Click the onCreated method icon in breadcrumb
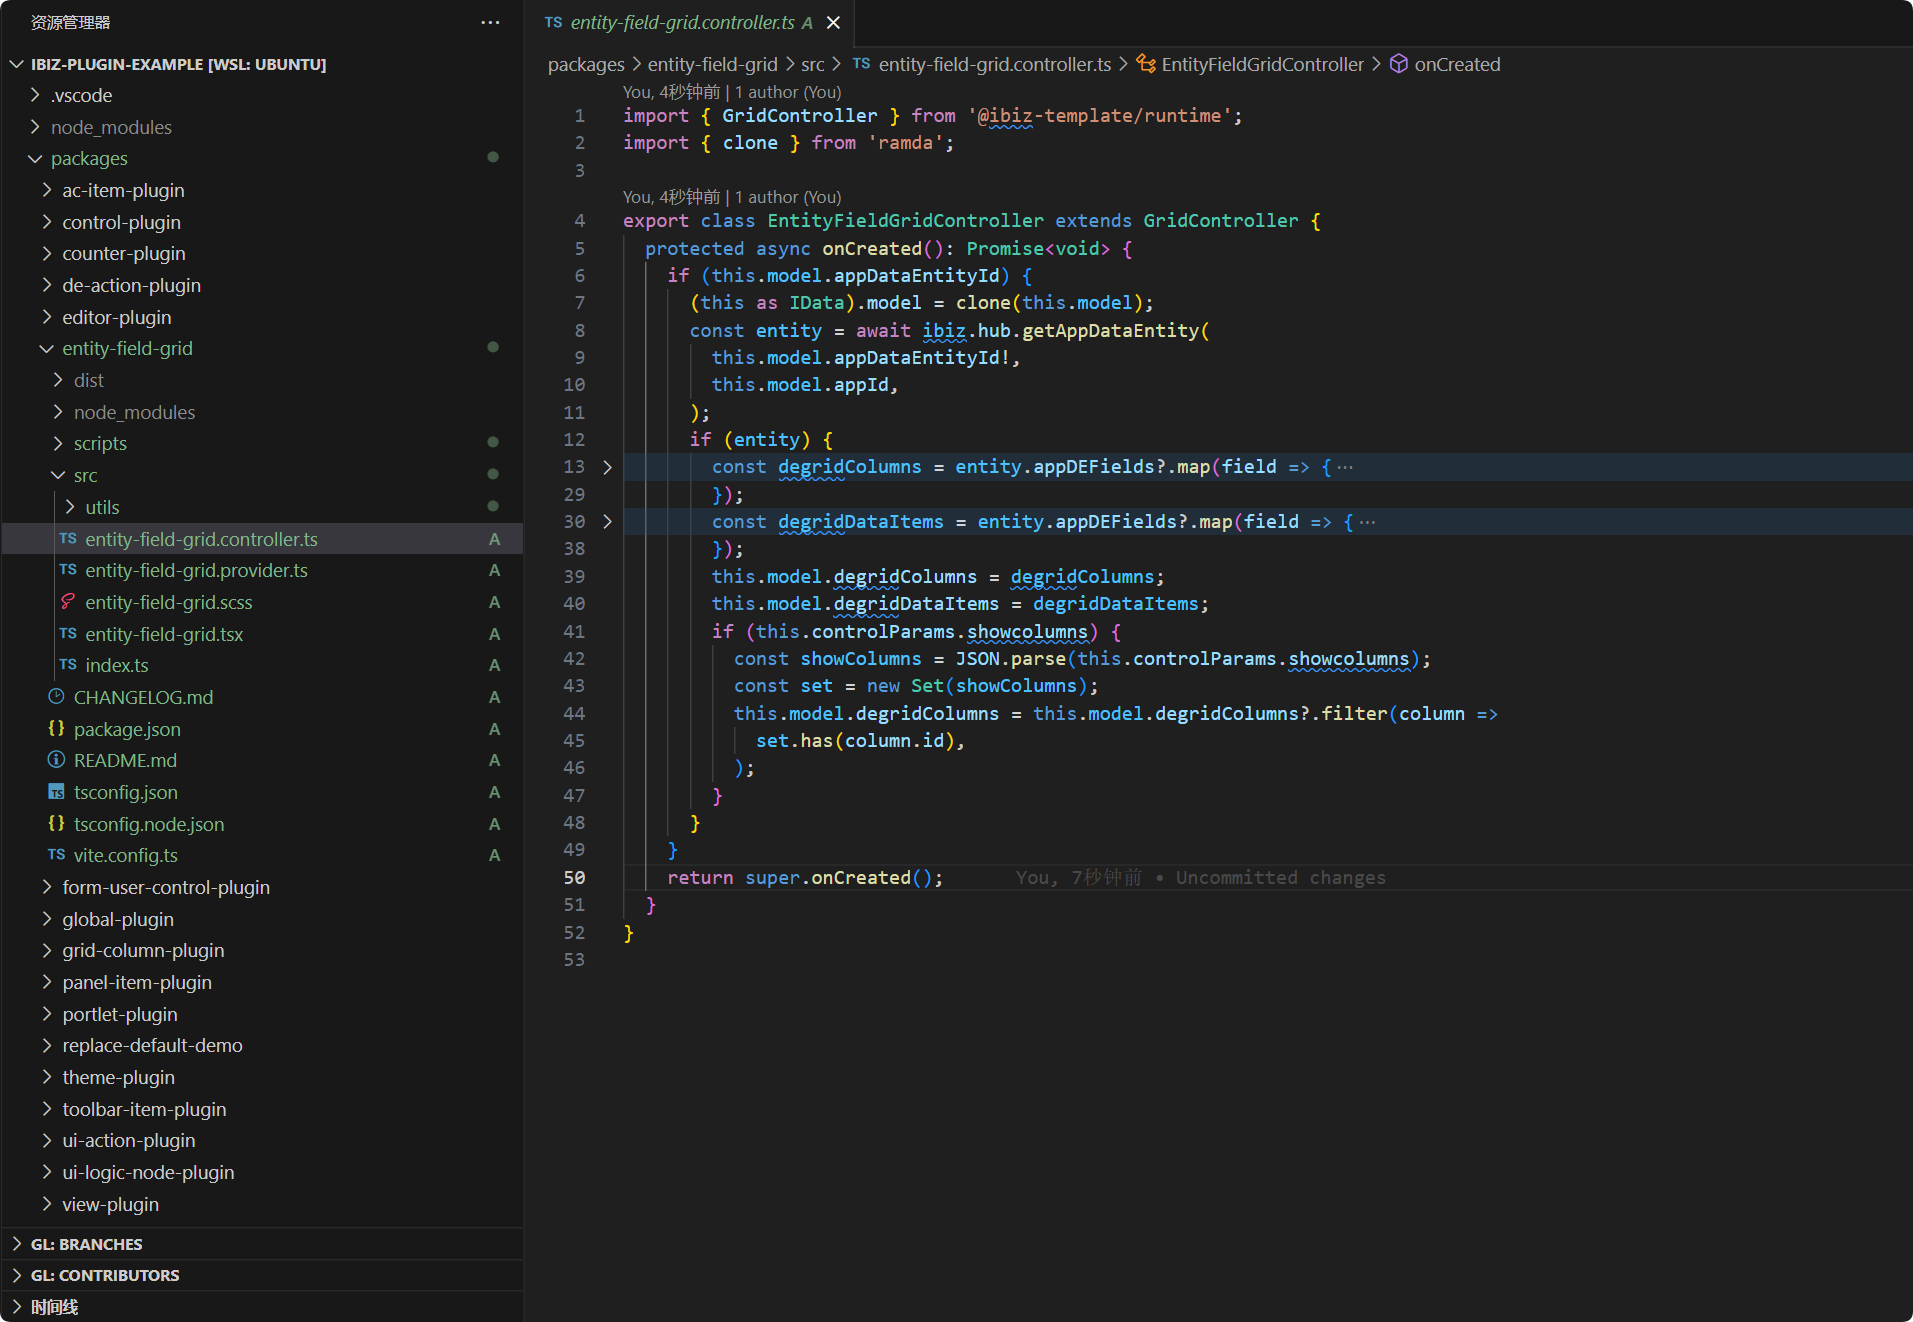This screenshot has width=1913, height=1322. 1398,64
